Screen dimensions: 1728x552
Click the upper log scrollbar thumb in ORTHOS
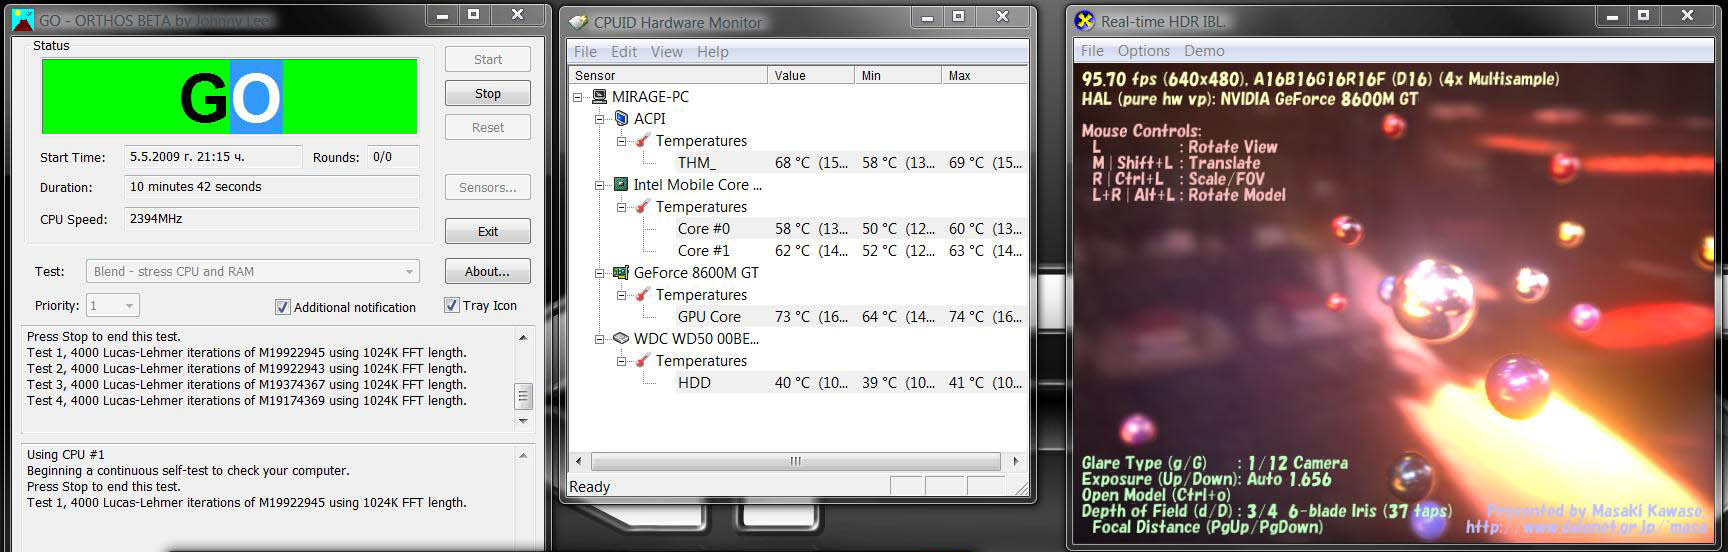coord(523,397)
